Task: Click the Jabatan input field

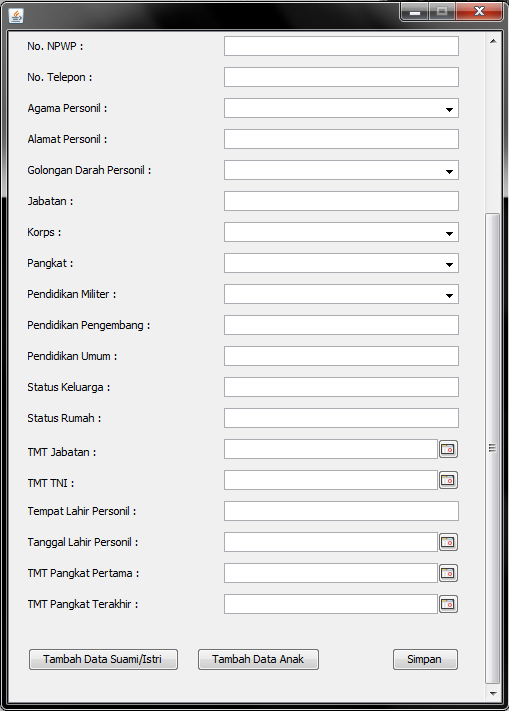Action: pos(341,201)
